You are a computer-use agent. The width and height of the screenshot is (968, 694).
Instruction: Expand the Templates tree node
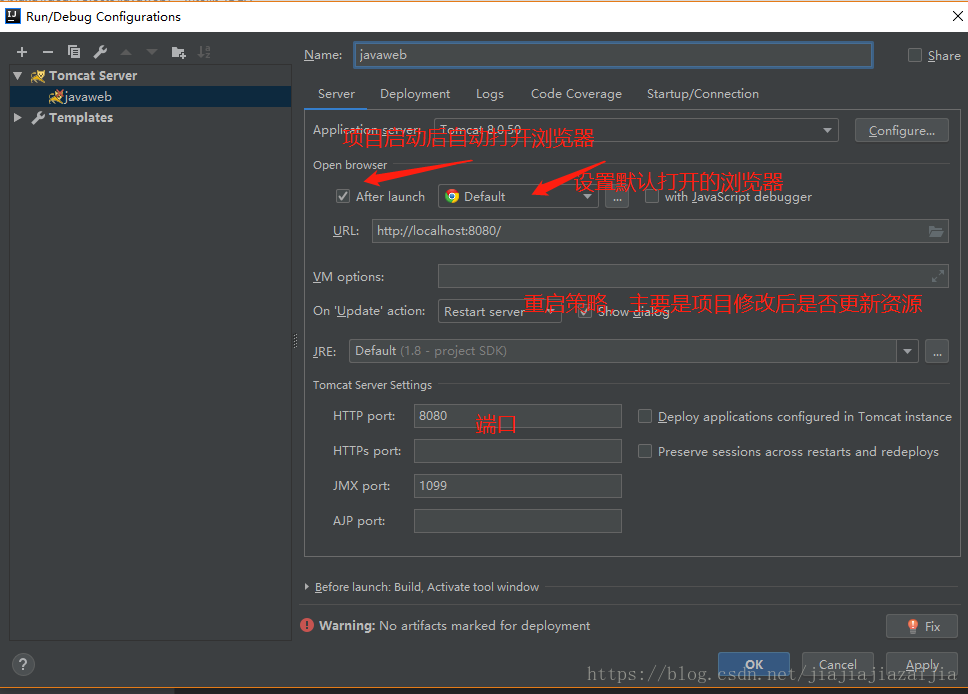[18, 117]
